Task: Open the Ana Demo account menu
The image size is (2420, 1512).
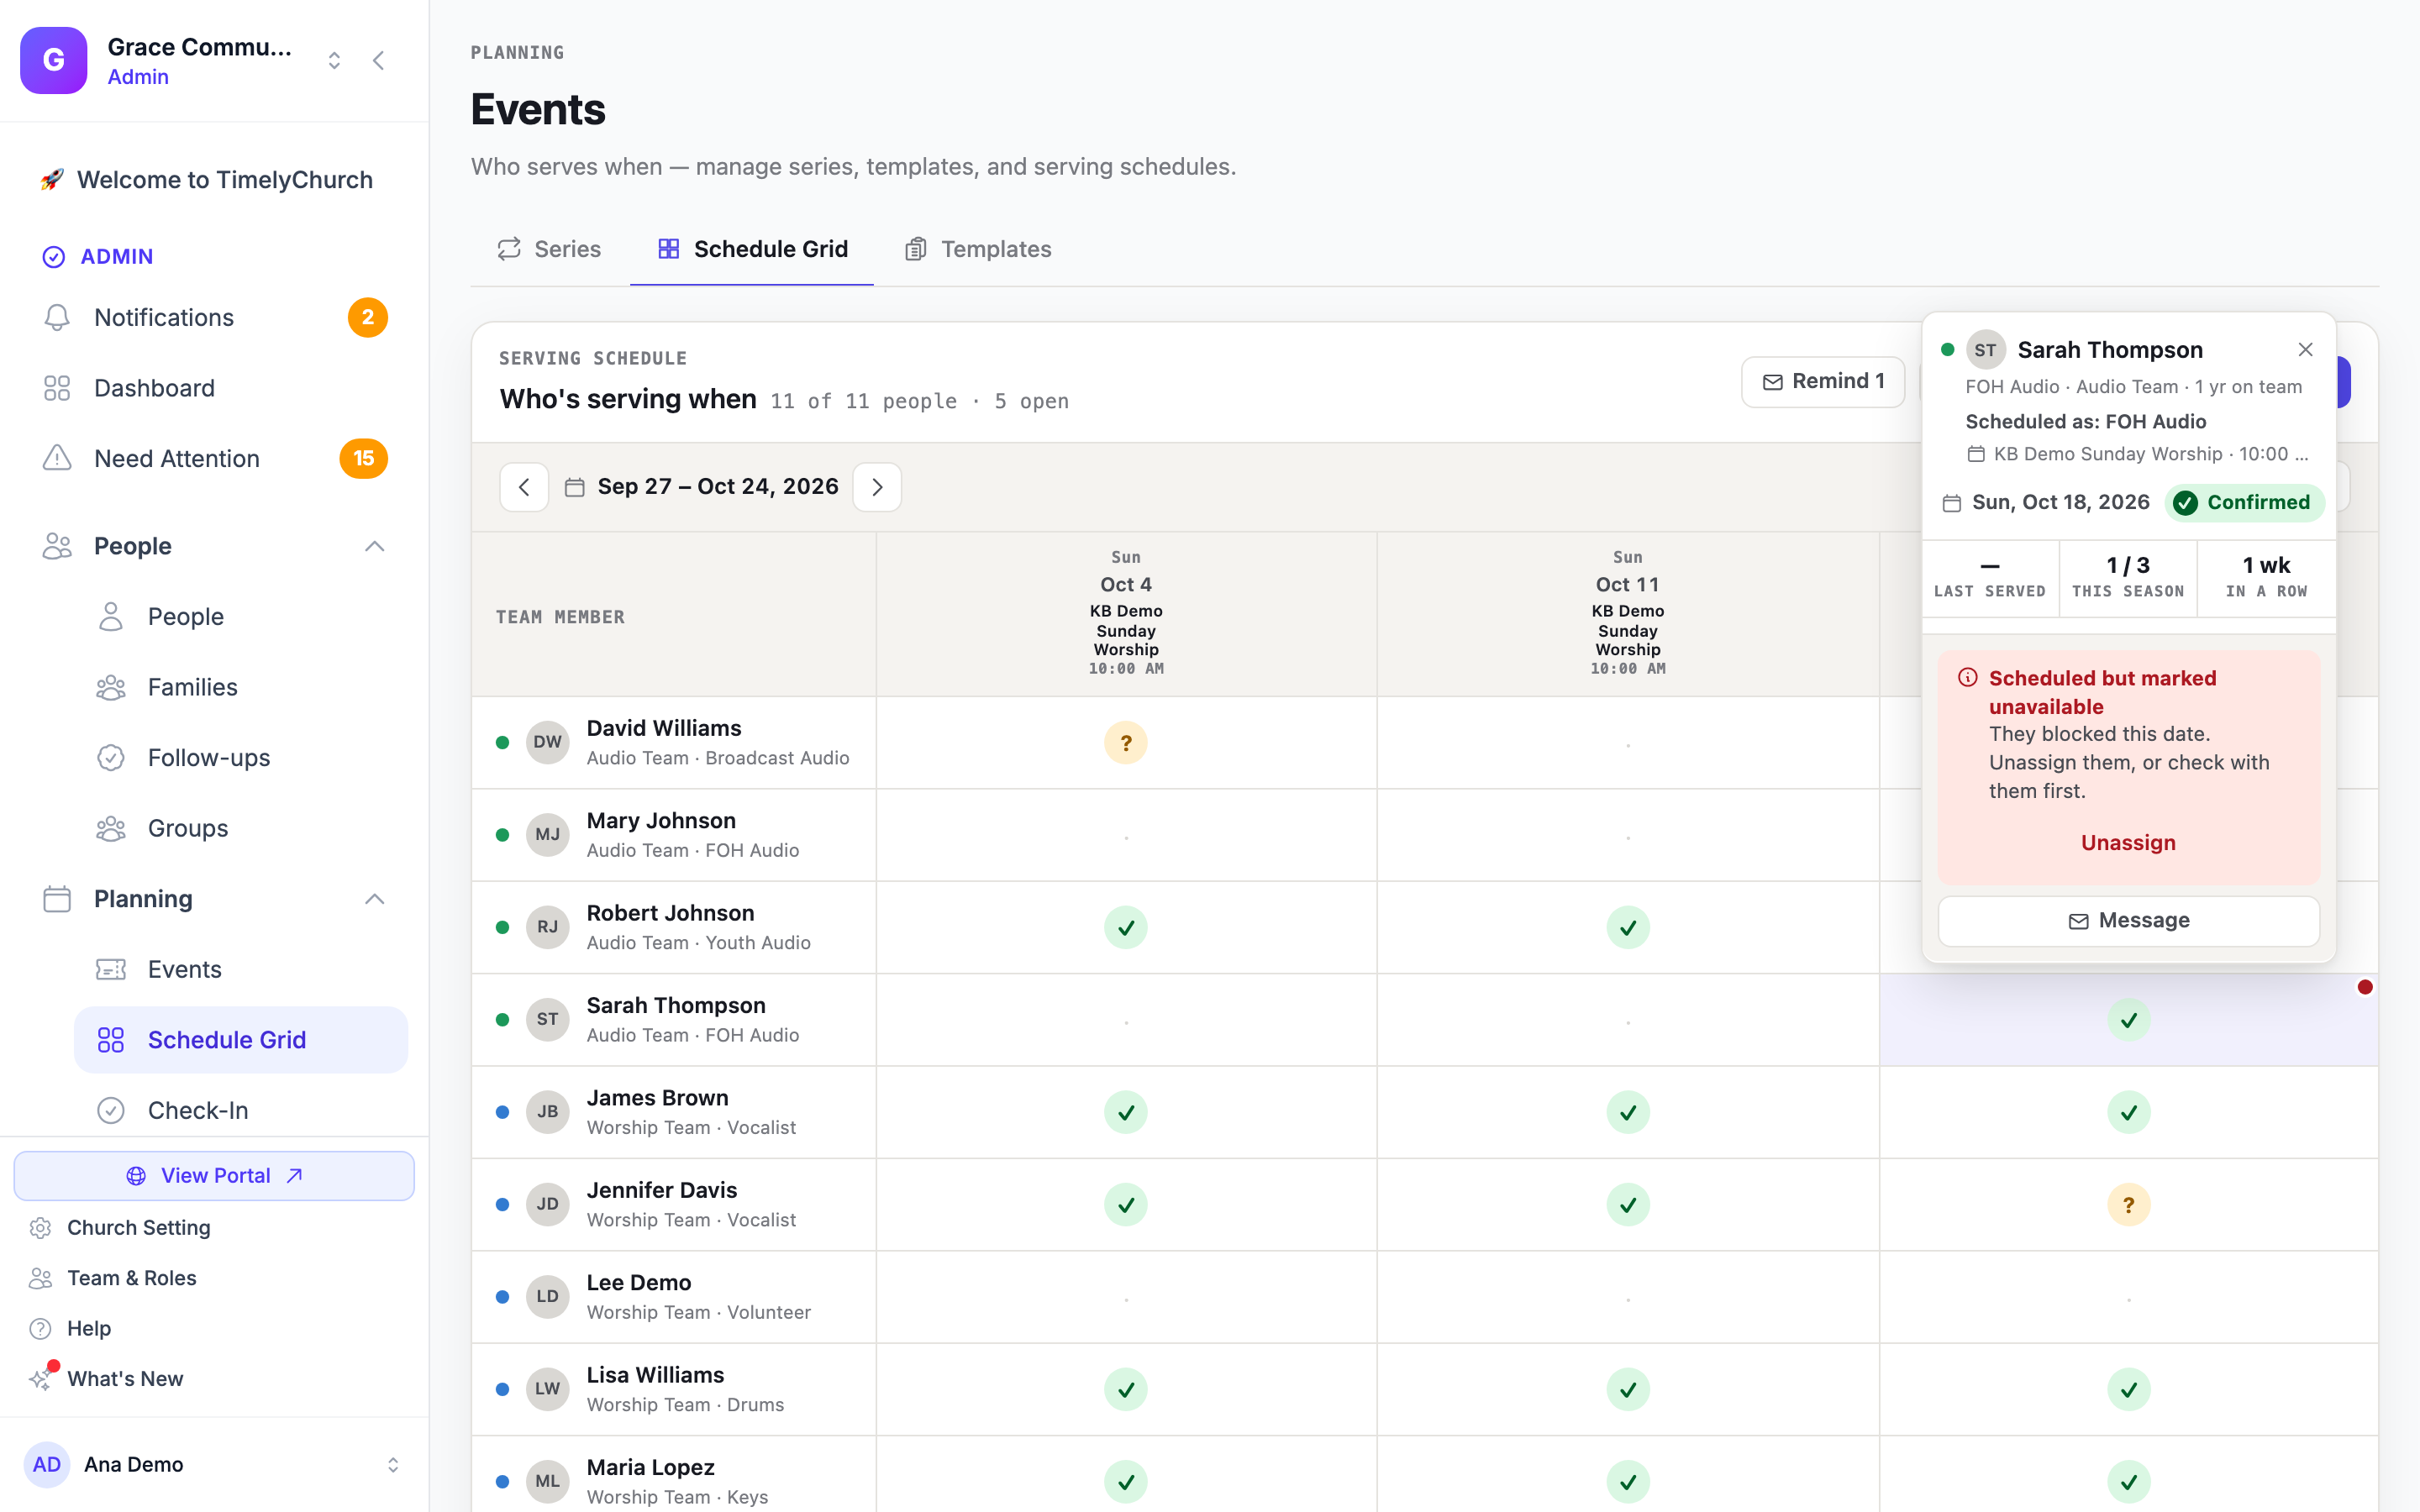Action: click(214, 1464)
